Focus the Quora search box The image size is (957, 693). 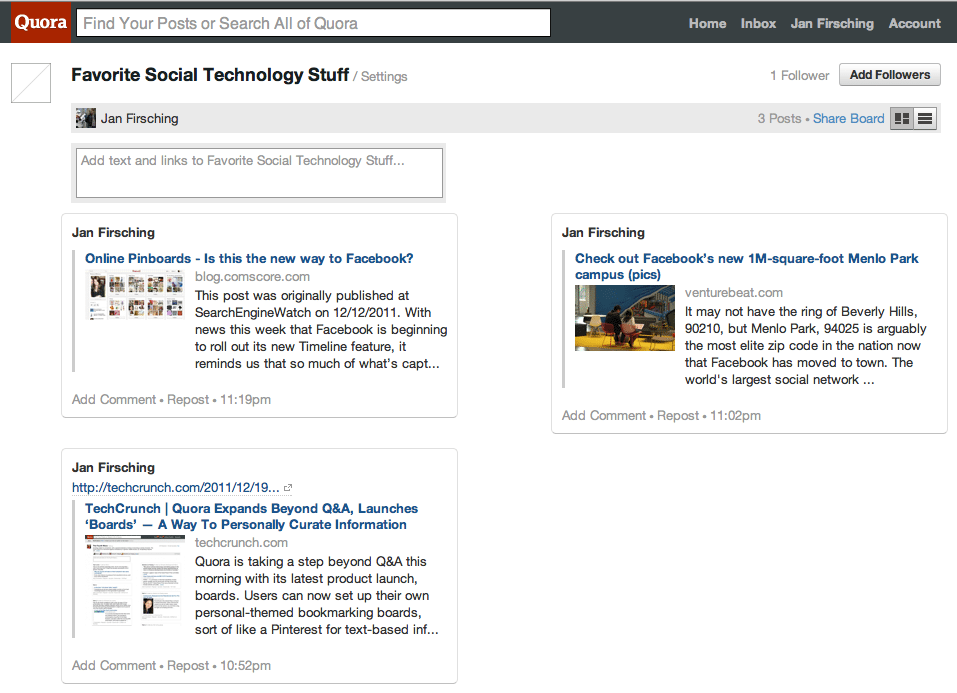coord(314,23)
